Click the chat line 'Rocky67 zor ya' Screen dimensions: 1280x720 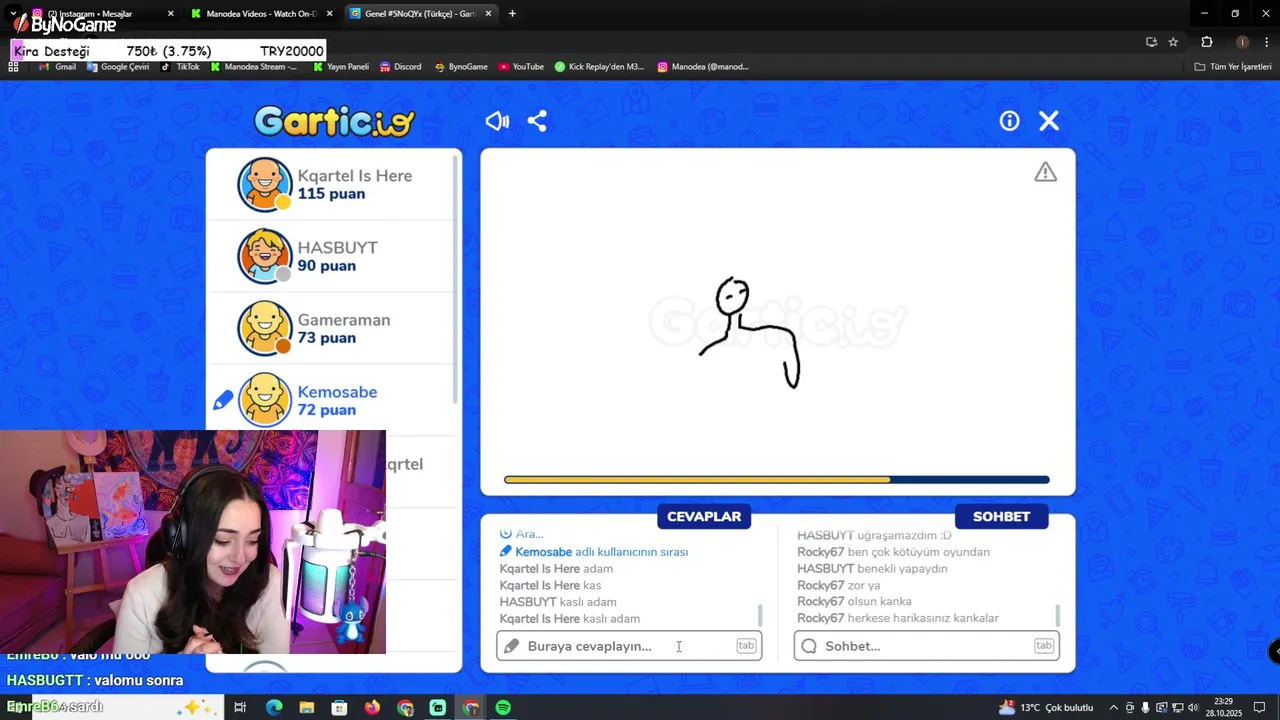pos(838,585)
